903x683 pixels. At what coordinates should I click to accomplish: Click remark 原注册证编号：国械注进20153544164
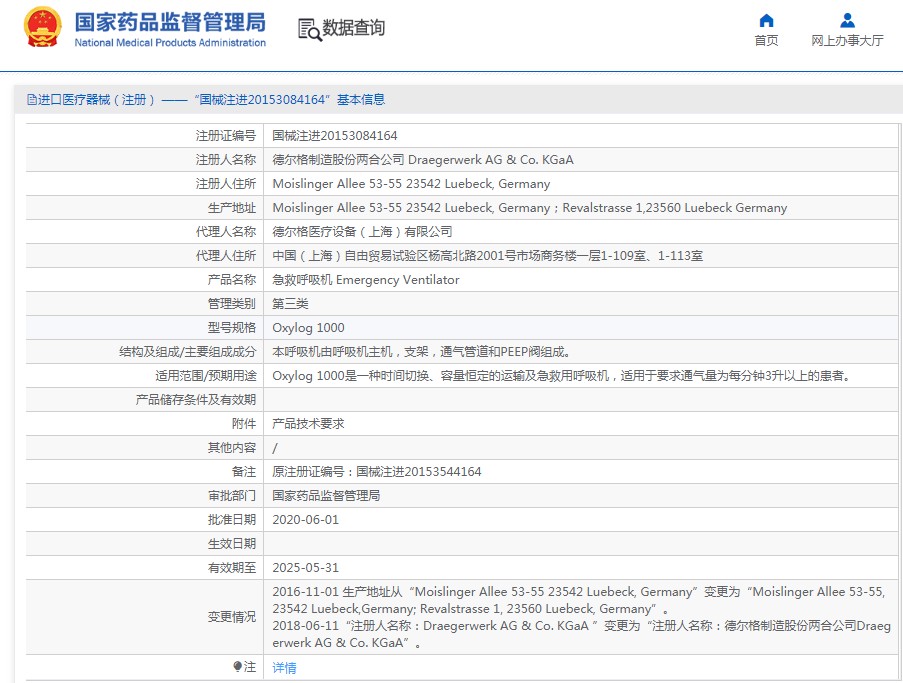coord(377,472)
